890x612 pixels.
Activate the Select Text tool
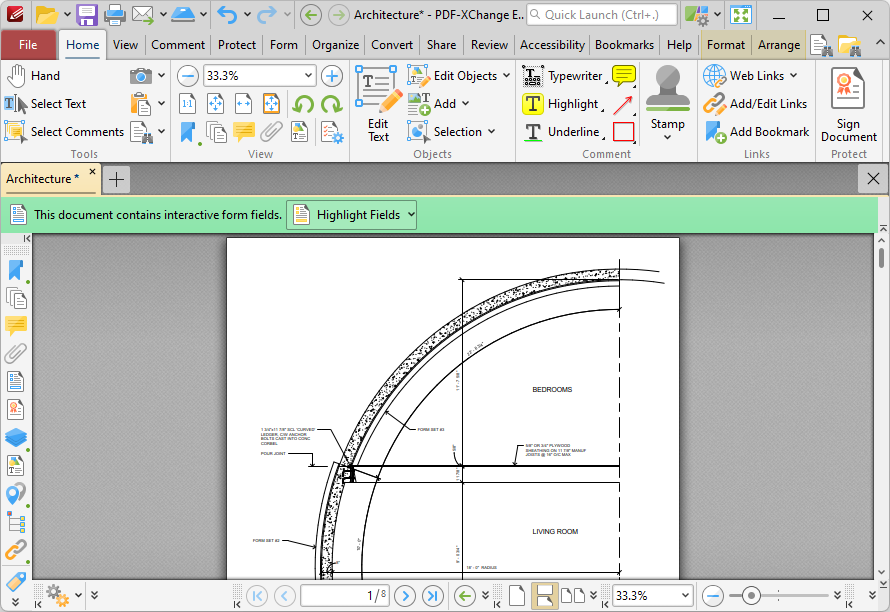[45, 104]
